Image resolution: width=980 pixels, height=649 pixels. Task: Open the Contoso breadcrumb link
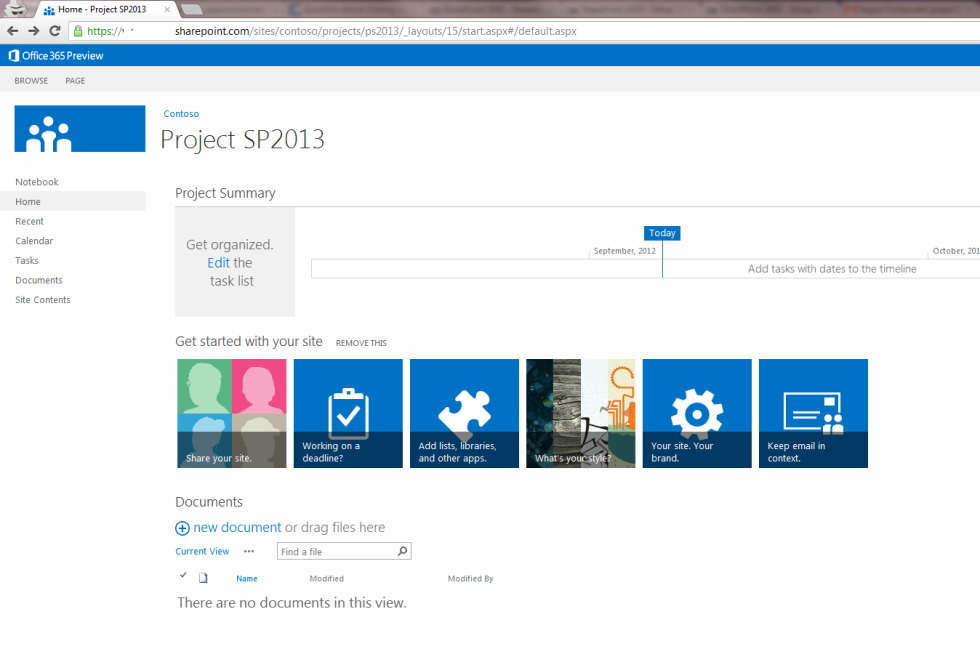point(181,113)
